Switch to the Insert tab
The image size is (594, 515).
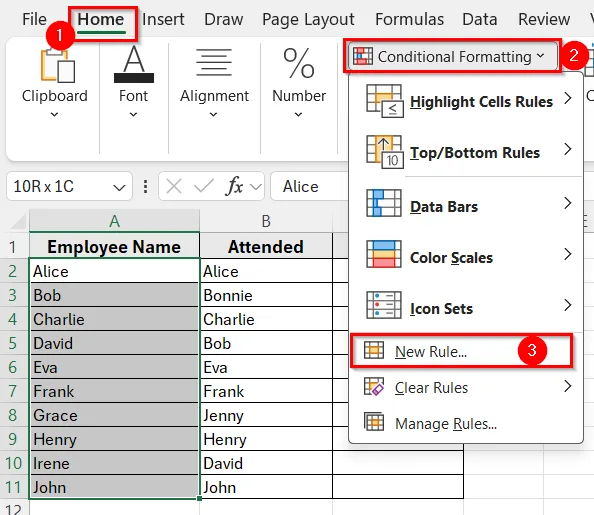coord(163,19)
